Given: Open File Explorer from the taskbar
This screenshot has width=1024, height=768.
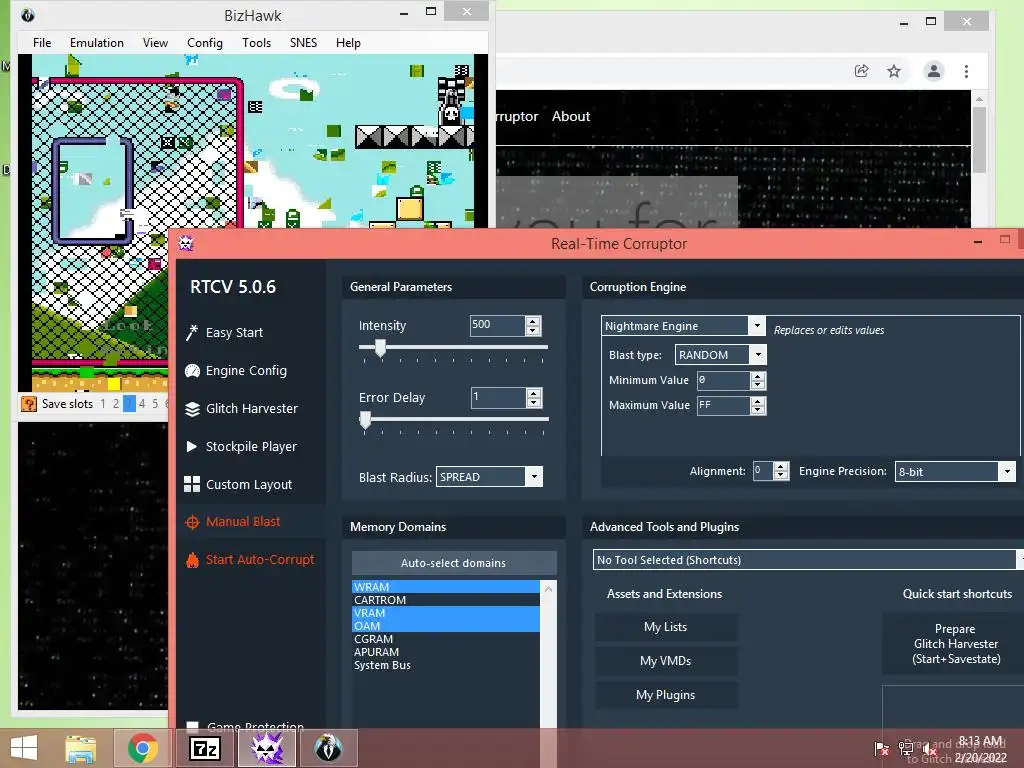Looking at the screenshot, I should tap(80, 748).
